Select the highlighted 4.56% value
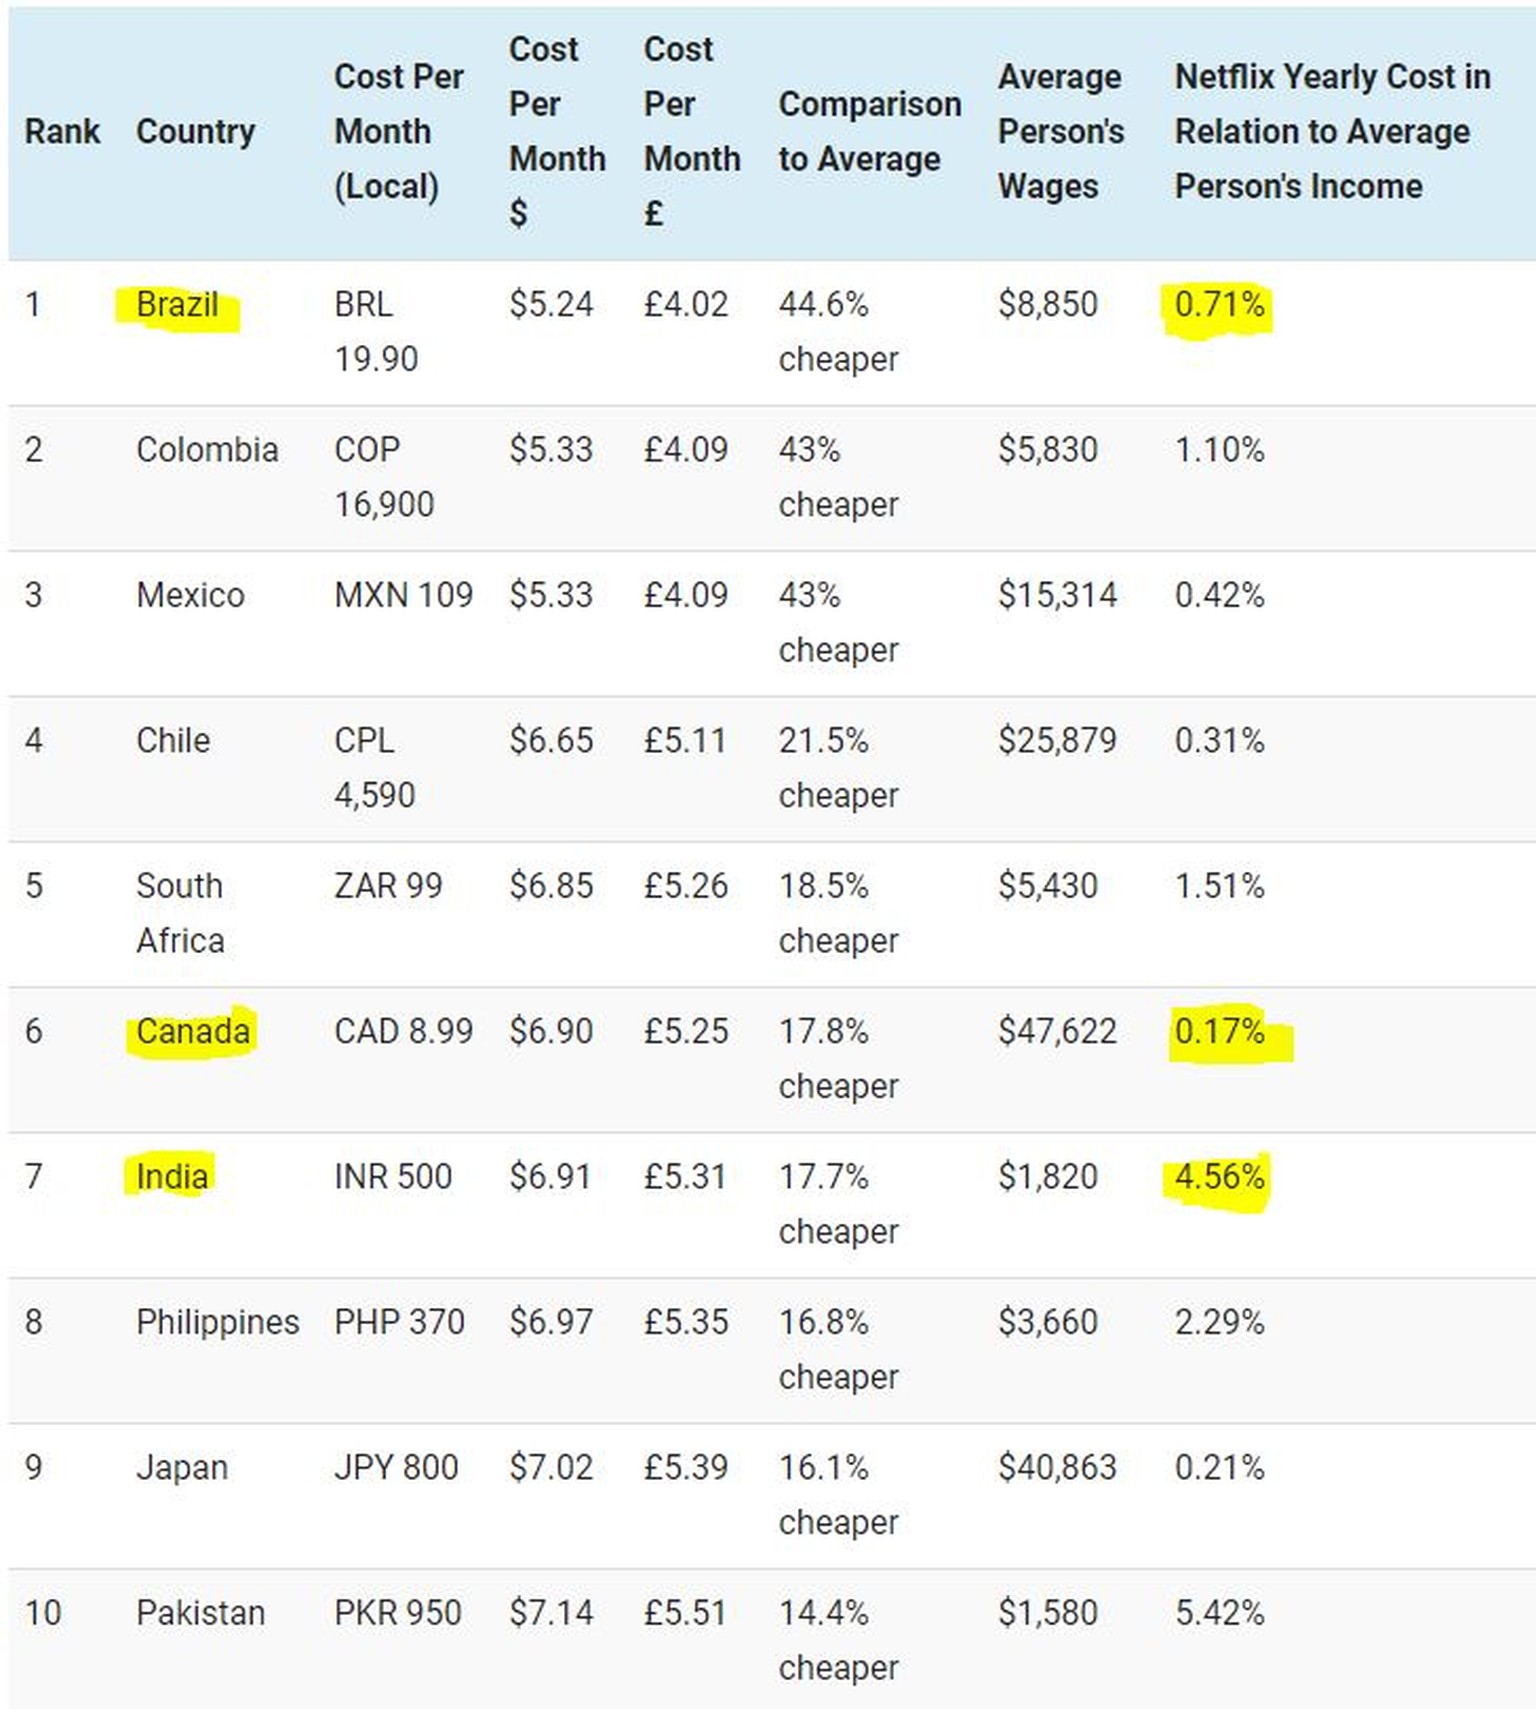 (x=1219, y=1176)
